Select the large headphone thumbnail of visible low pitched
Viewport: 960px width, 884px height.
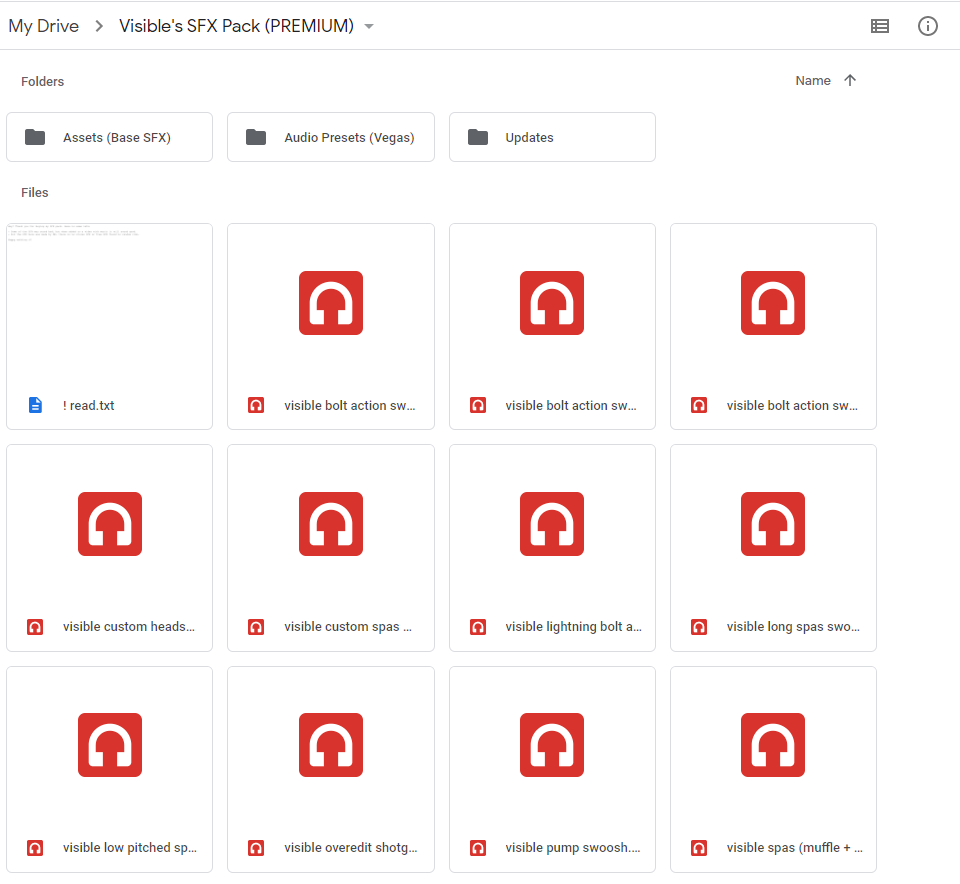click(x=110, y=745)
